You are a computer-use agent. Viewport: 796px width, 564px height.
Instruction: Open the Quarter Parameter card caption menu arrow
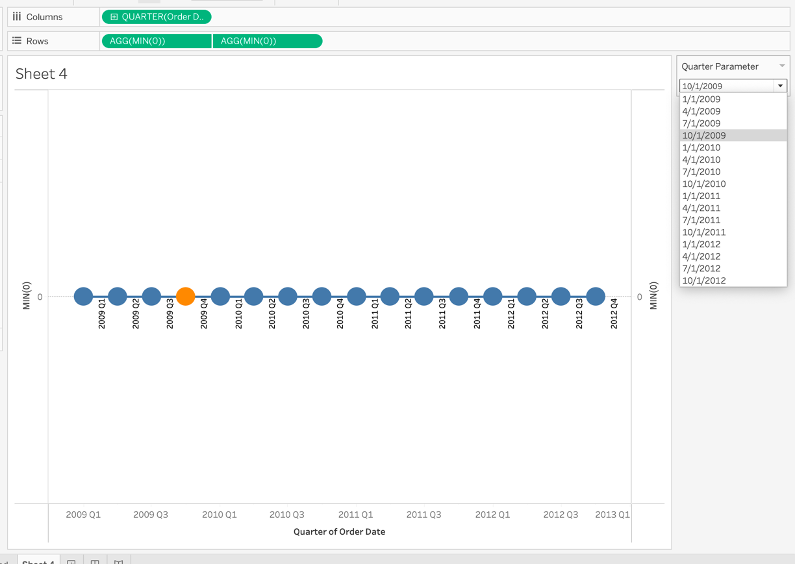(782, 65)
